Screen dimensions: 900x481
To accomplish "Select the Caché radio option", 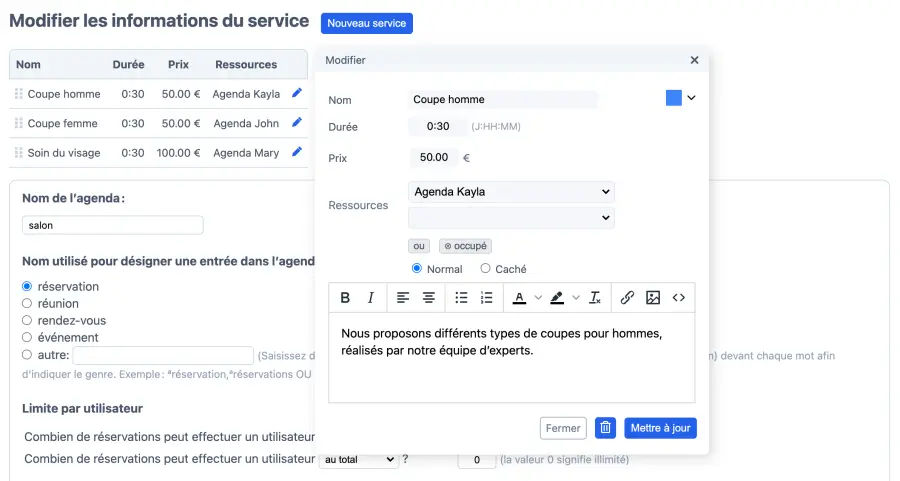I will point(486,269).
